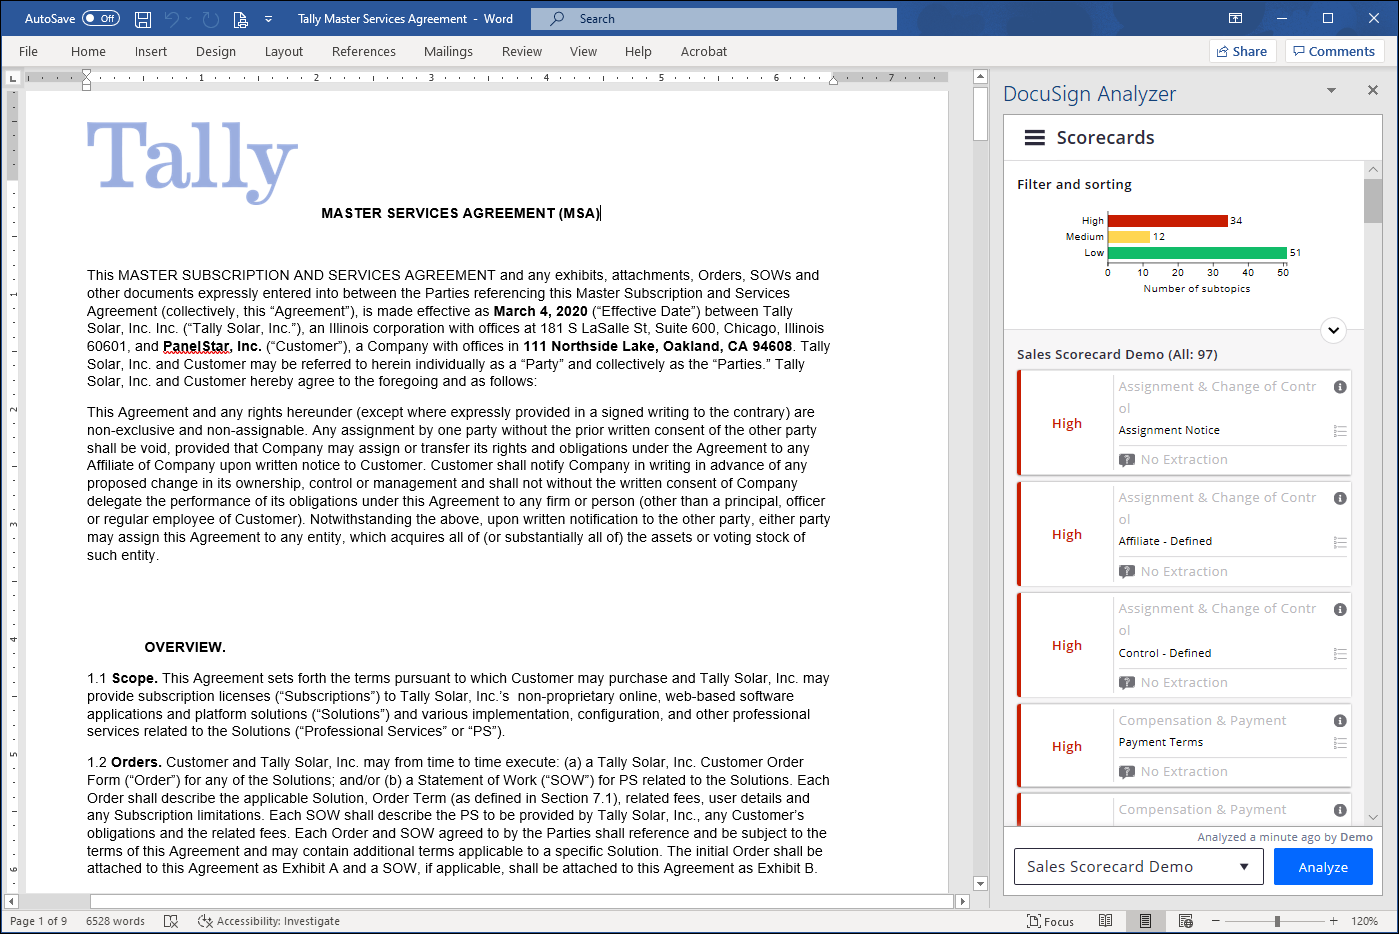Click the Redo icon in the title bar
Screen dimensions: 1399x934
(210, 19)
